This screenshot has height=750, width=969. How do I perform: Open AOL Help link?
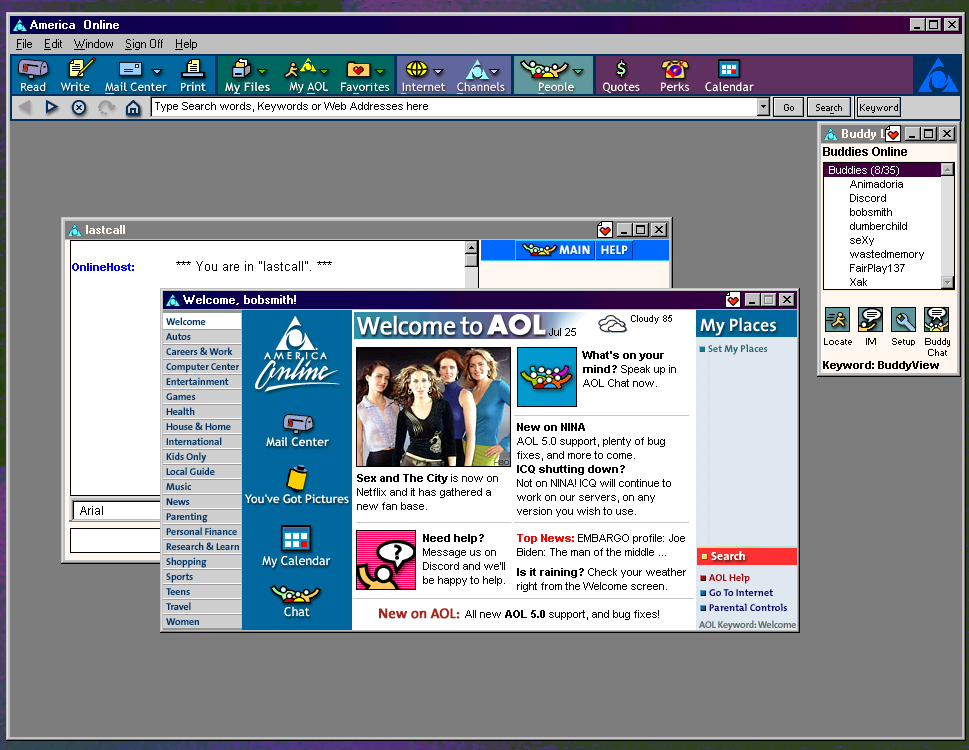[x=729, y=578]
